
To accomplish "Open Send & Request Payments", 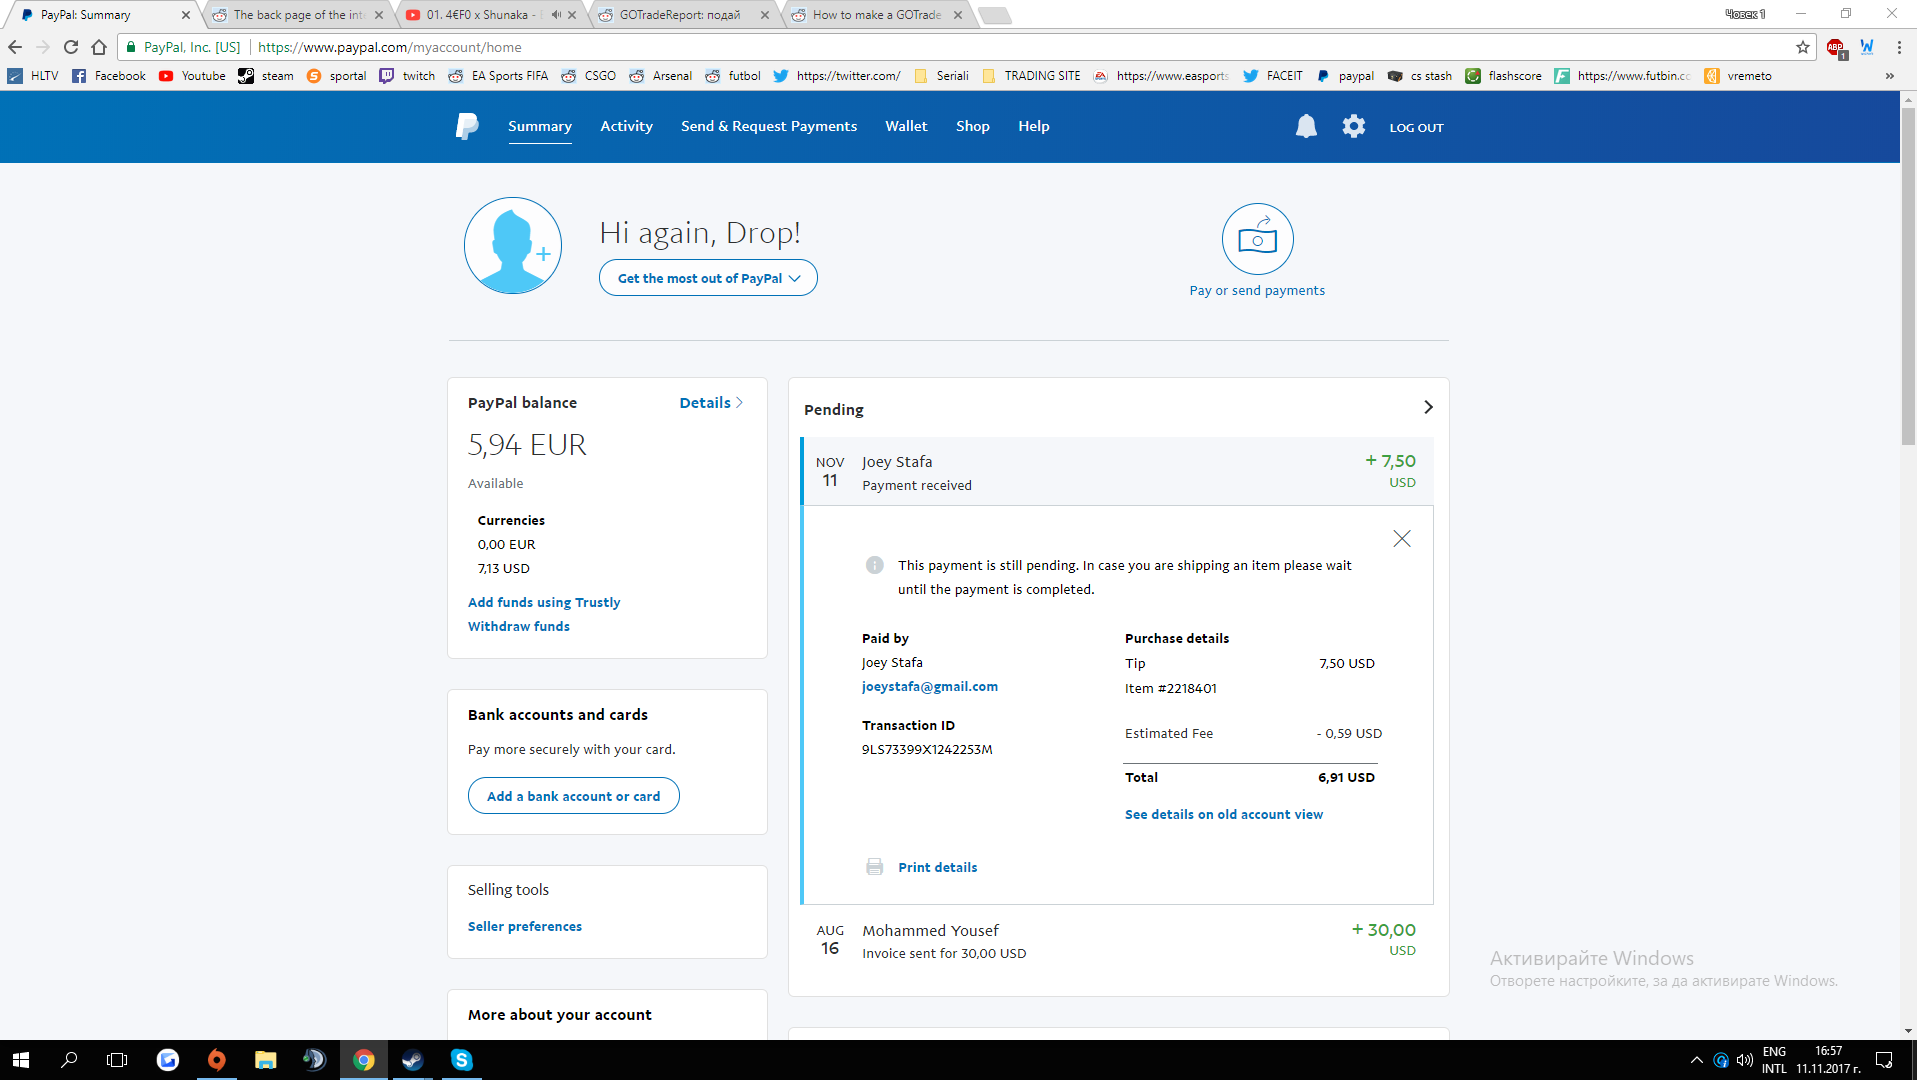I will [769, 126].
